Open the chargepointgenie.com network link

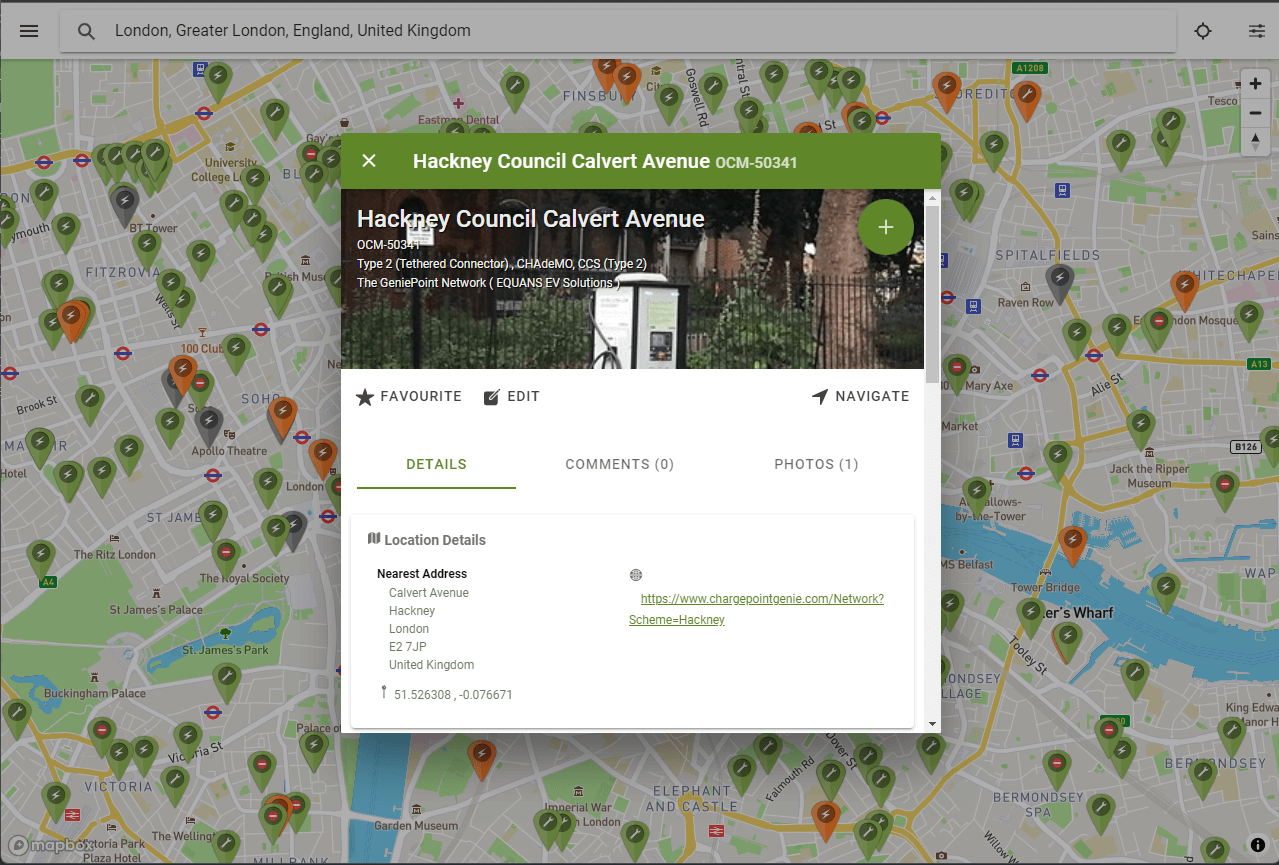pos(761,599)
